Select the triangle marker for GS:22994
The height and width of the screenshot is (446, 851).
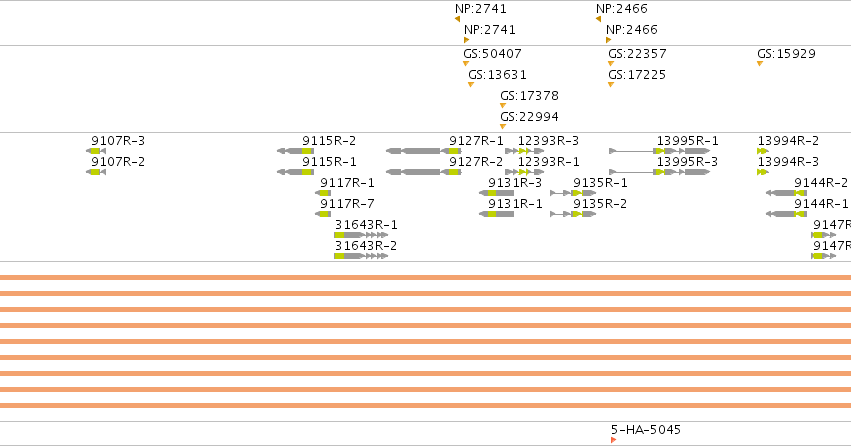coord(503,126)
